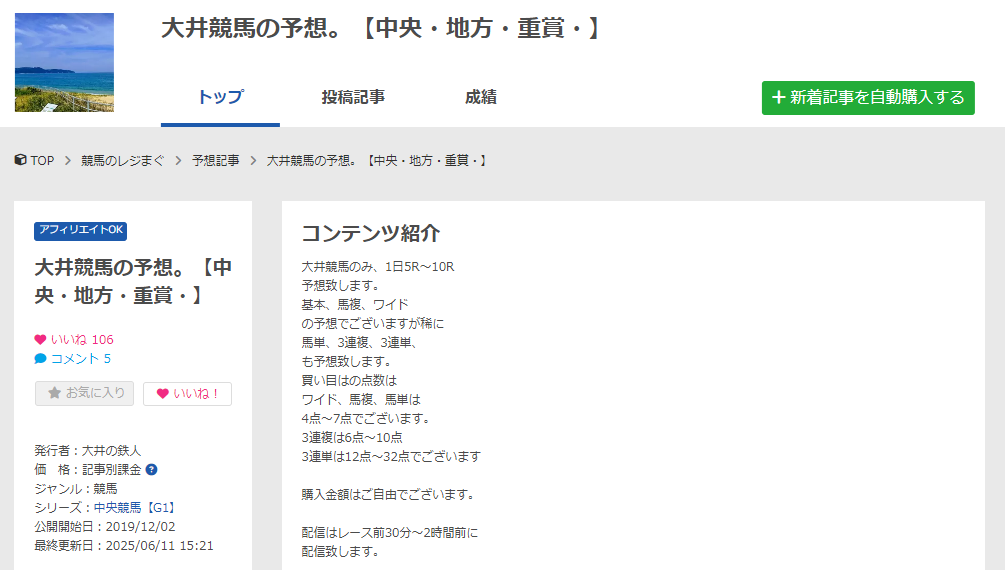The height and width of the screenshot is (570, 1005).
Task: Click the star icon in お気に入り button
Action: (54, 392)
